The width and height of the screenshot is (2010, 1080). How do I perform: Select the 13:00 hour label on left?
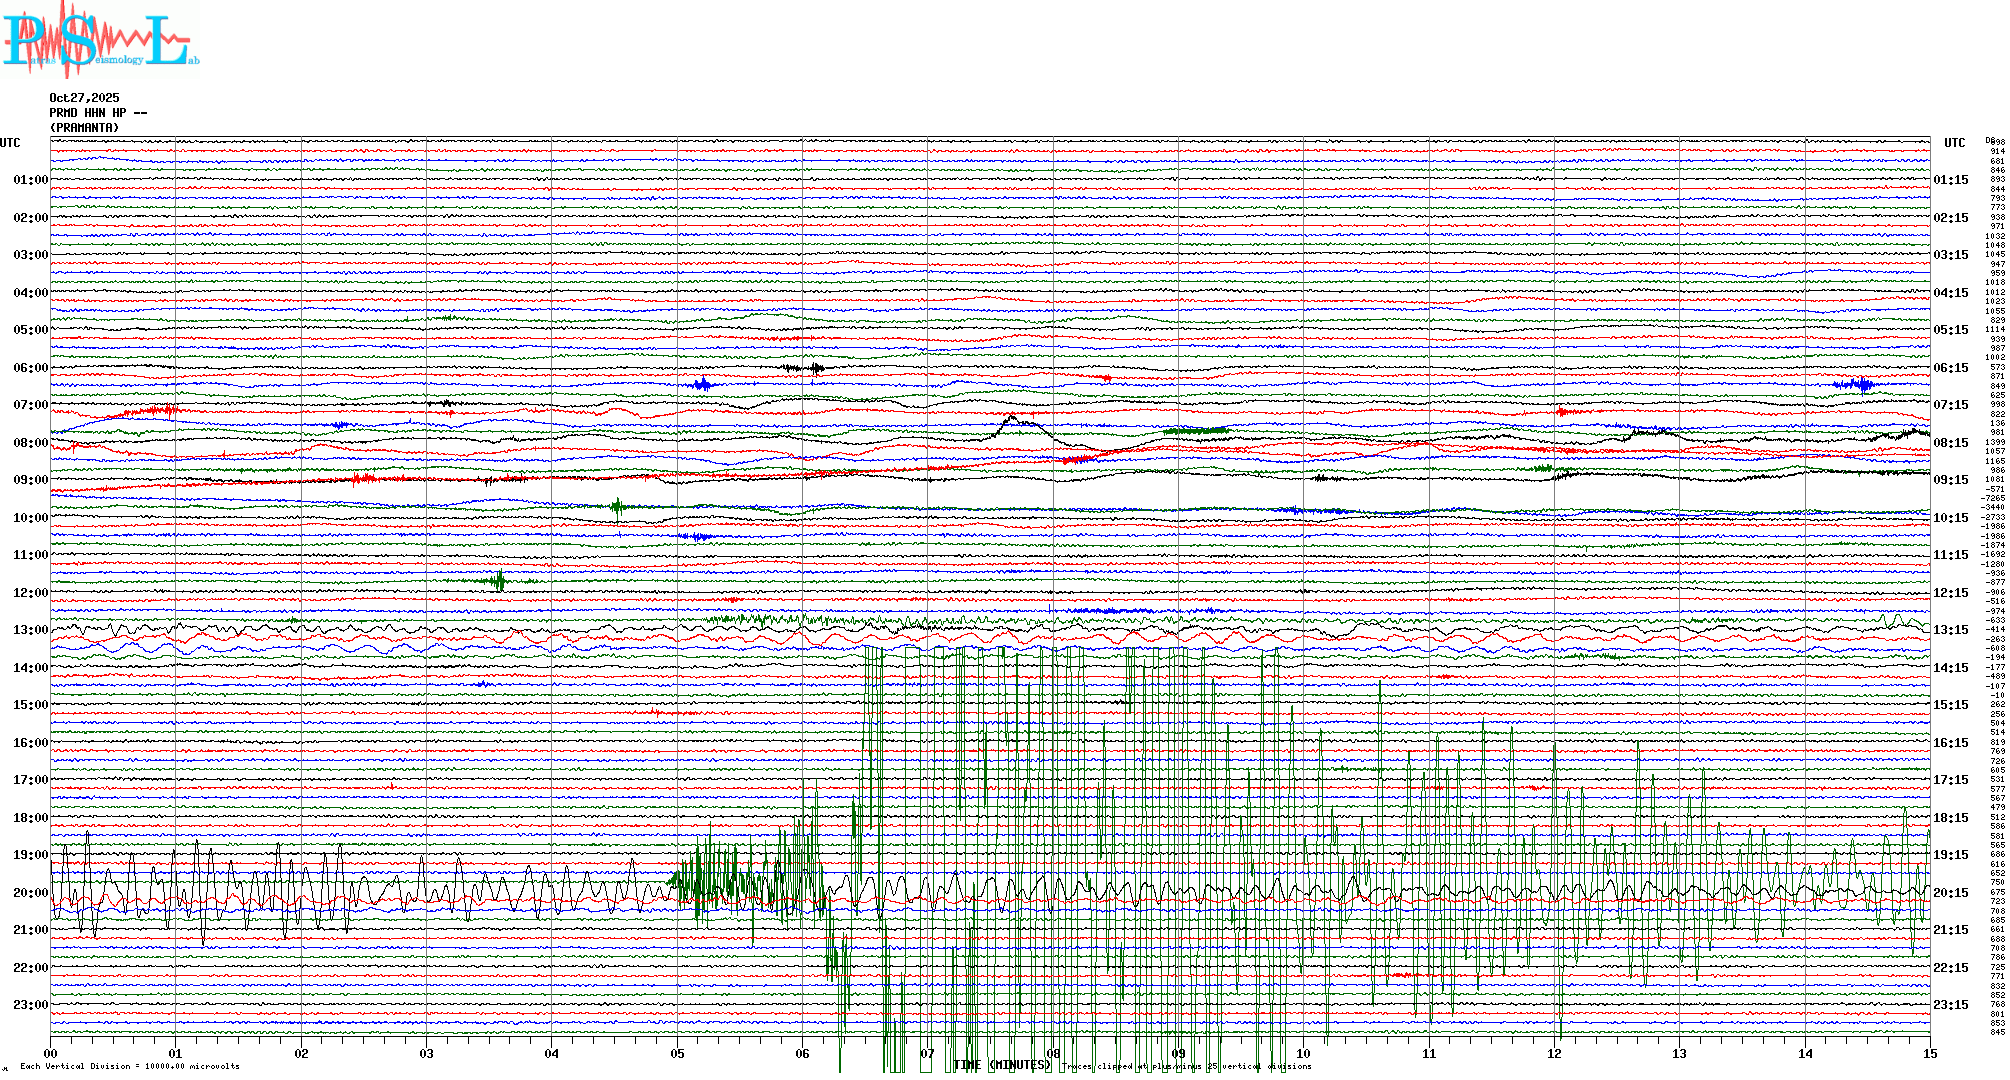point(30,630)
